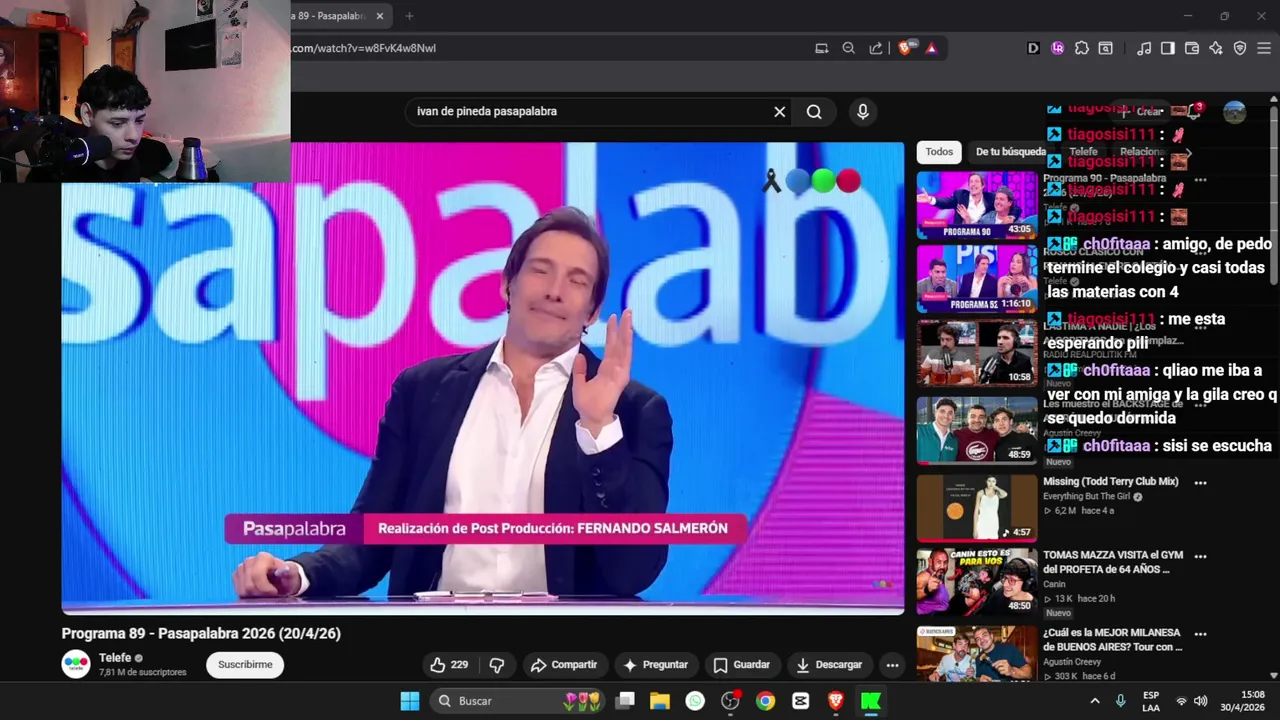Open more options for TOMAS MAZZA video
This screenshot has width=1280, height=720.
1200,556
